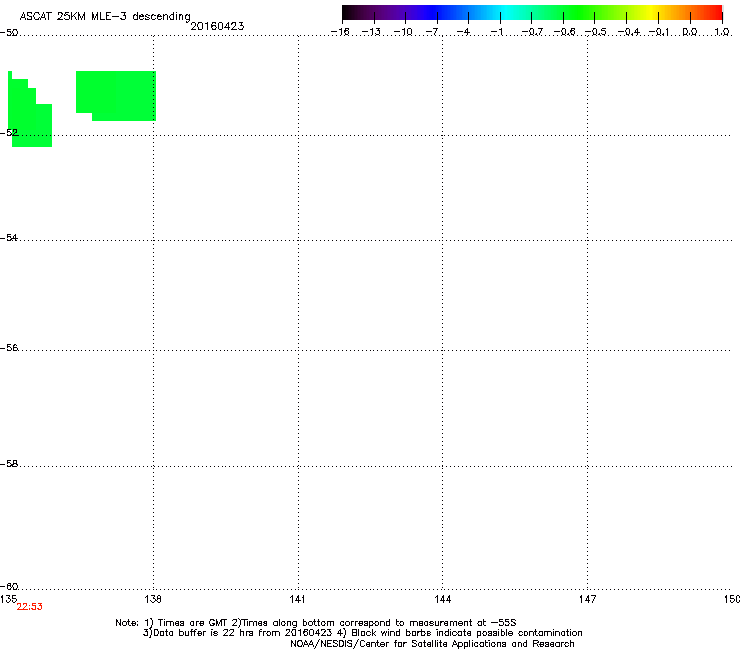Click the longitude label 147
This screenshot has width=740, height=650.
[587, 599]
